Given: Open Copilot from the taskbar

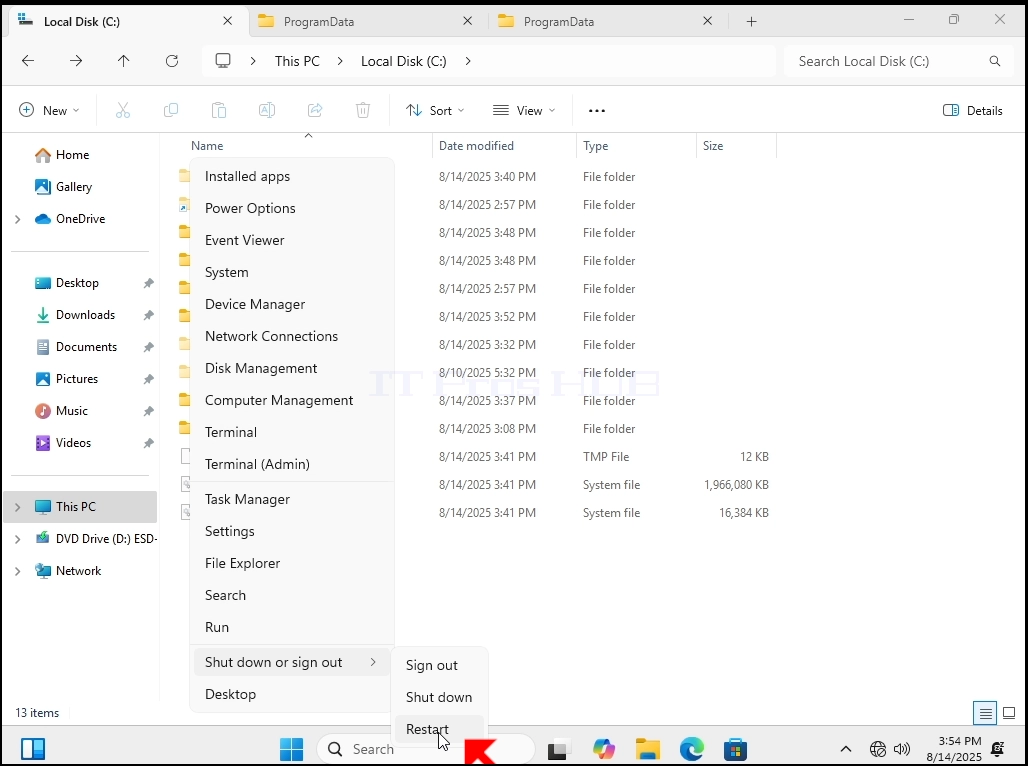Looking at the screenshot, I should tap(603, 749).
